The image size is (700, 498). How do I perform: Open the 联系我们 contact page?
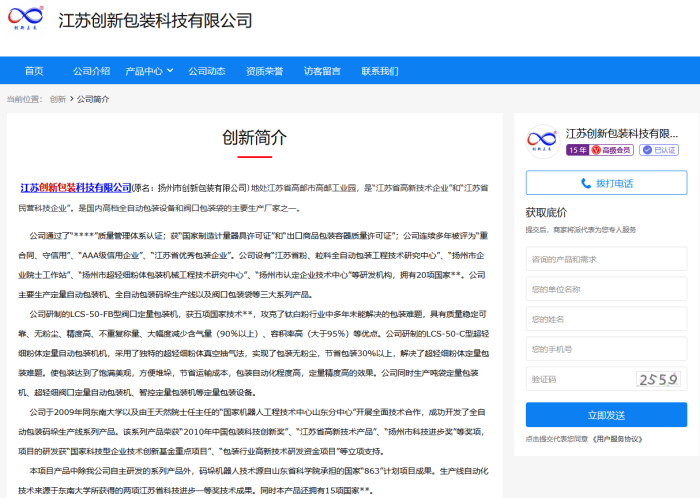pyautogui.click(x=380, y=71)
